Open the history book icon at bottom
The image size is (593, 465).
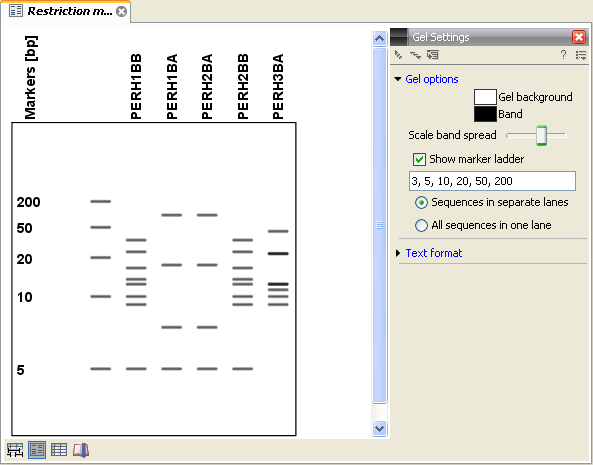coord(81,450)
